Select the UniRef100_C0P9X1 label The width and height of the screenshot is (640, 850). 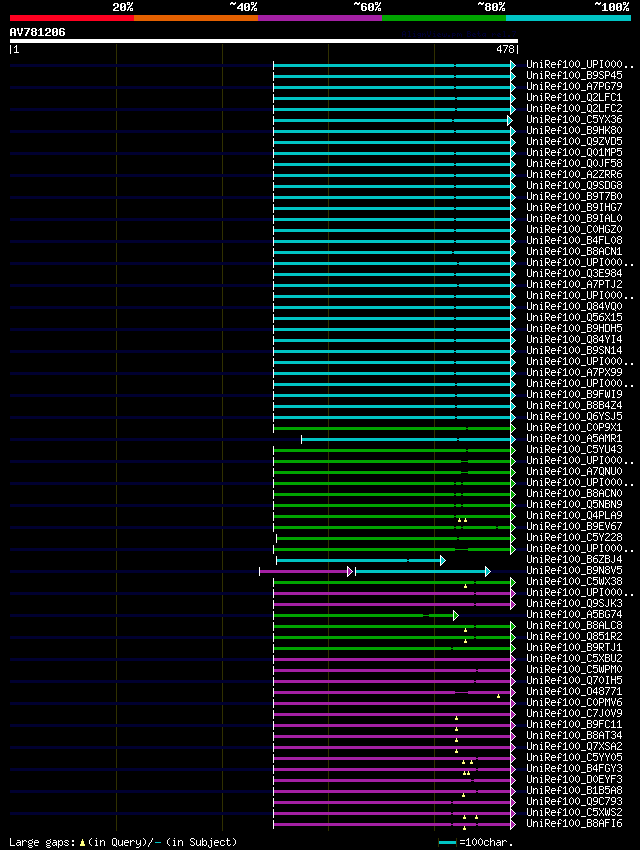coord(574,427)
